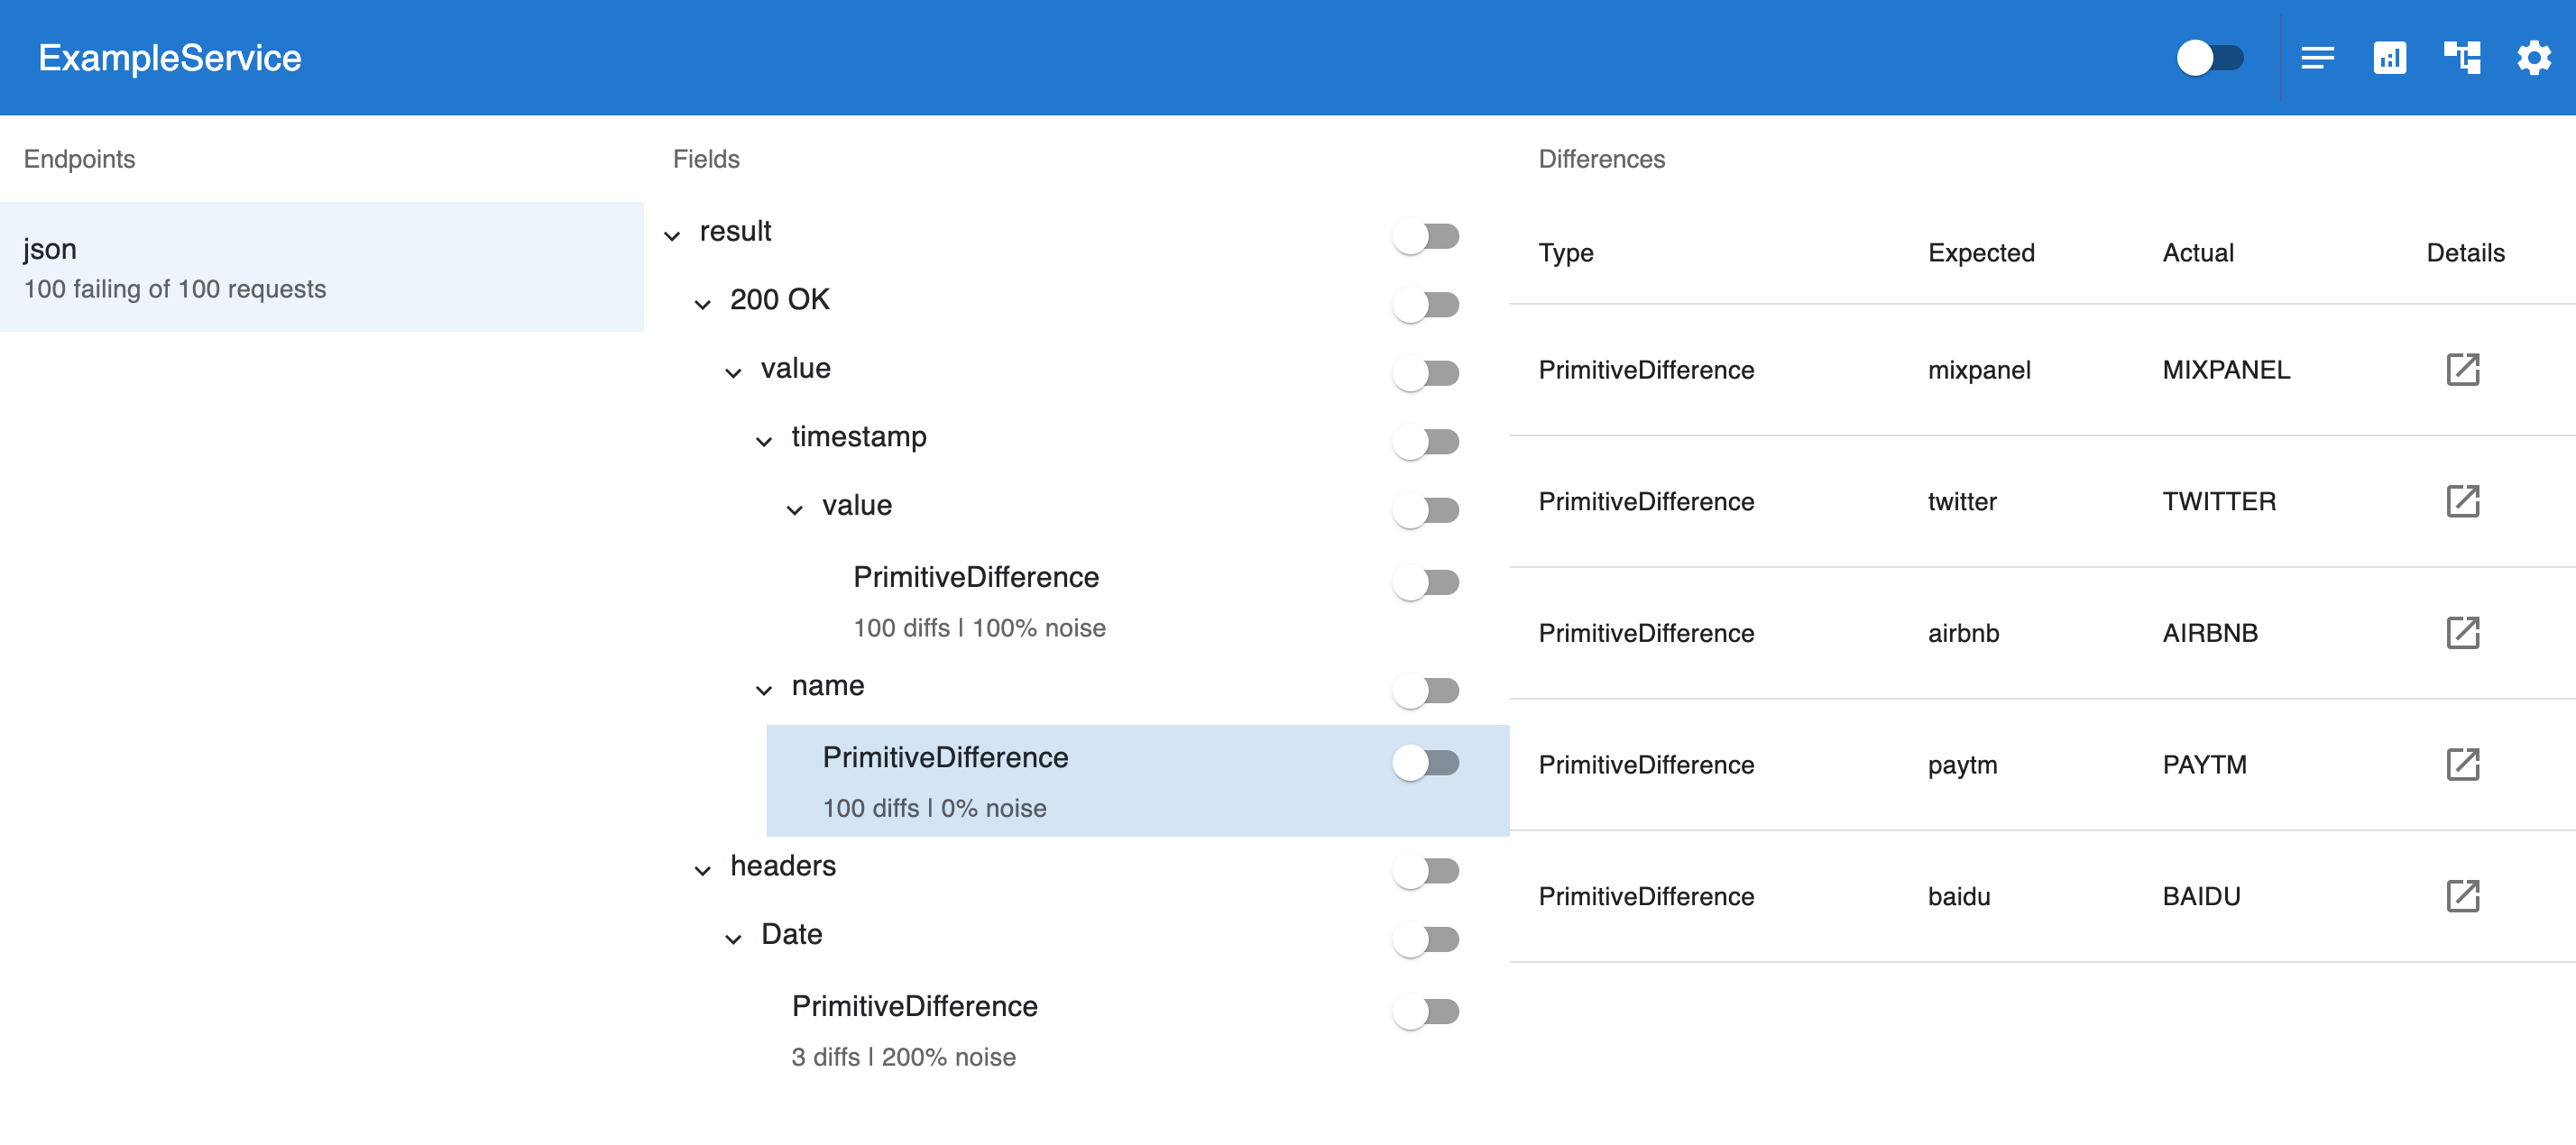This screenshot has width=2576, height=1145.
Task: Collapse the headers tree node
Action: tap(703, 871)
